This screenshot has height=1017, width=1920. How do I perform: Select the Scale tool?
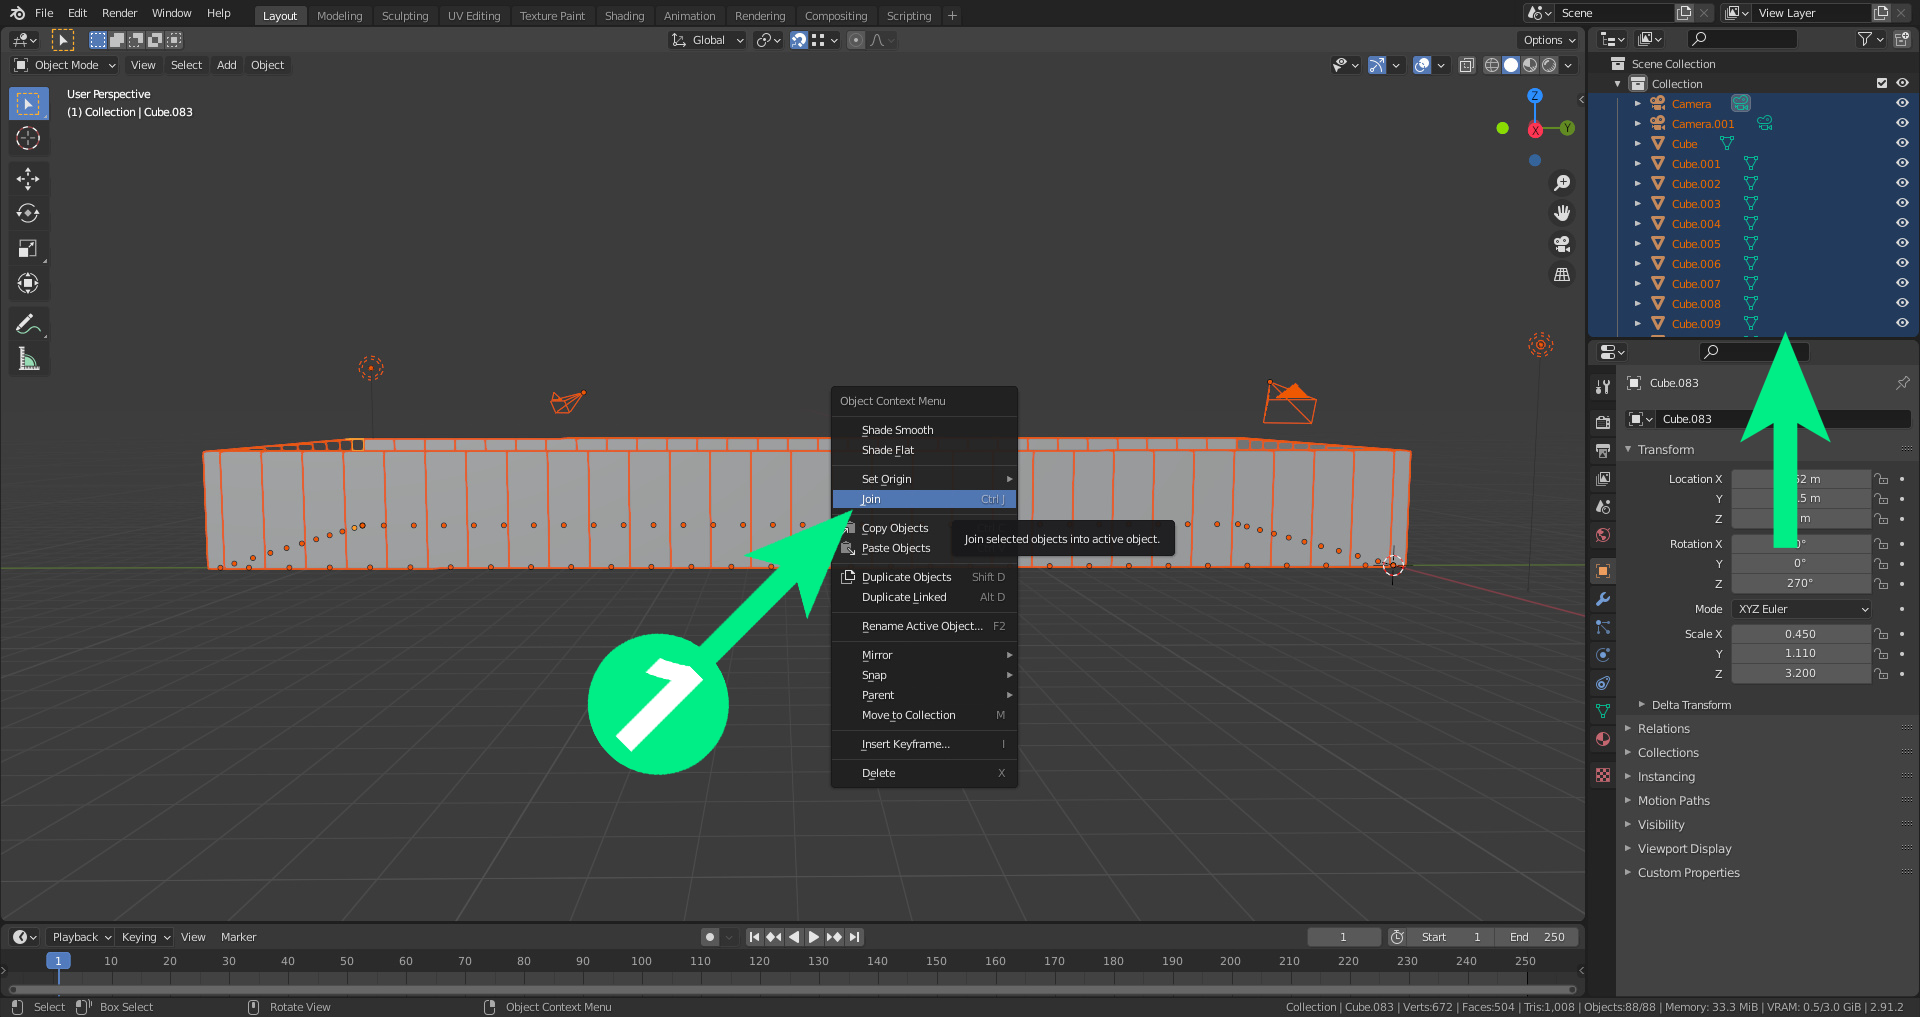28,249
